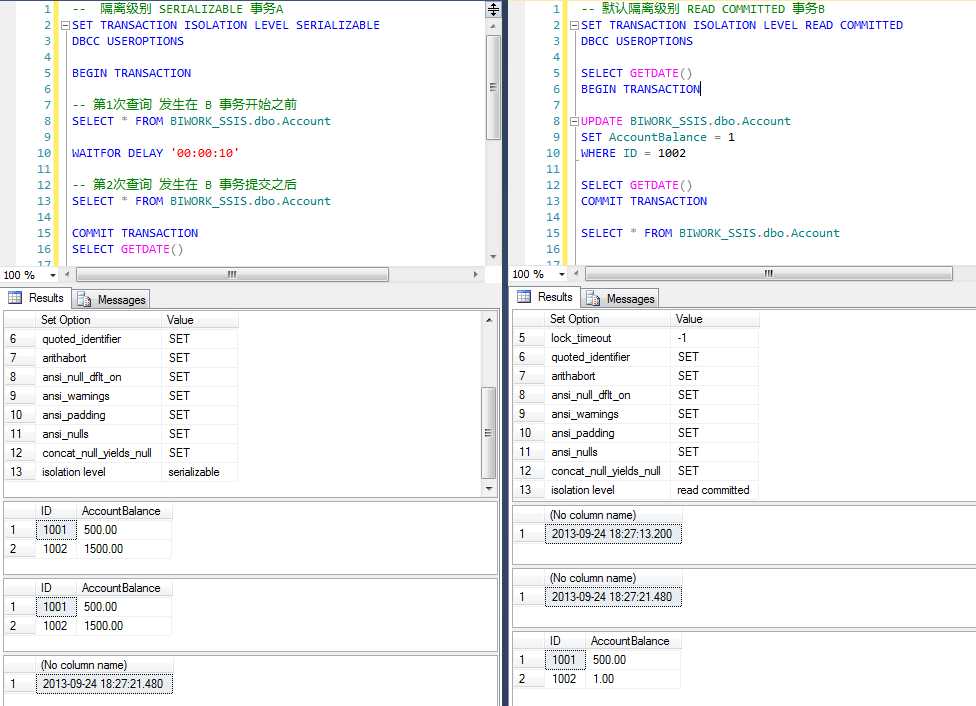The width and height of the screenshot is (976, 706).
Task: Switch to Messages tab in left query pane
Action: point(112,299)
